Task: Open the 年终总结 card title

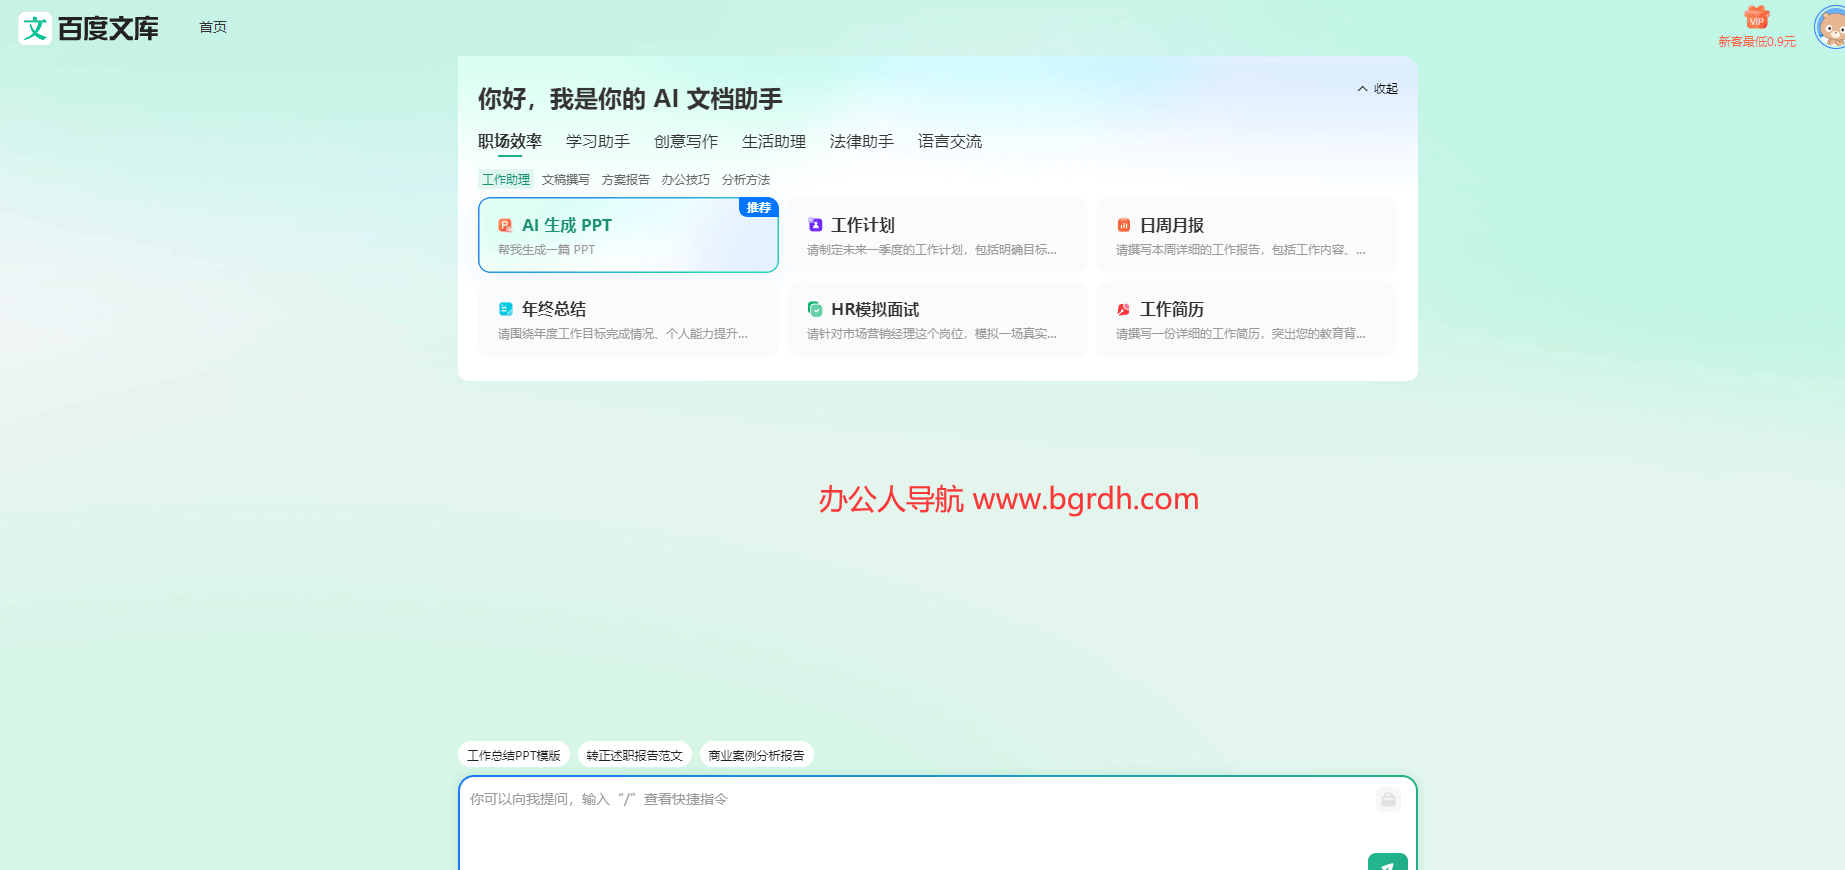Action: [x=554, y=310]
